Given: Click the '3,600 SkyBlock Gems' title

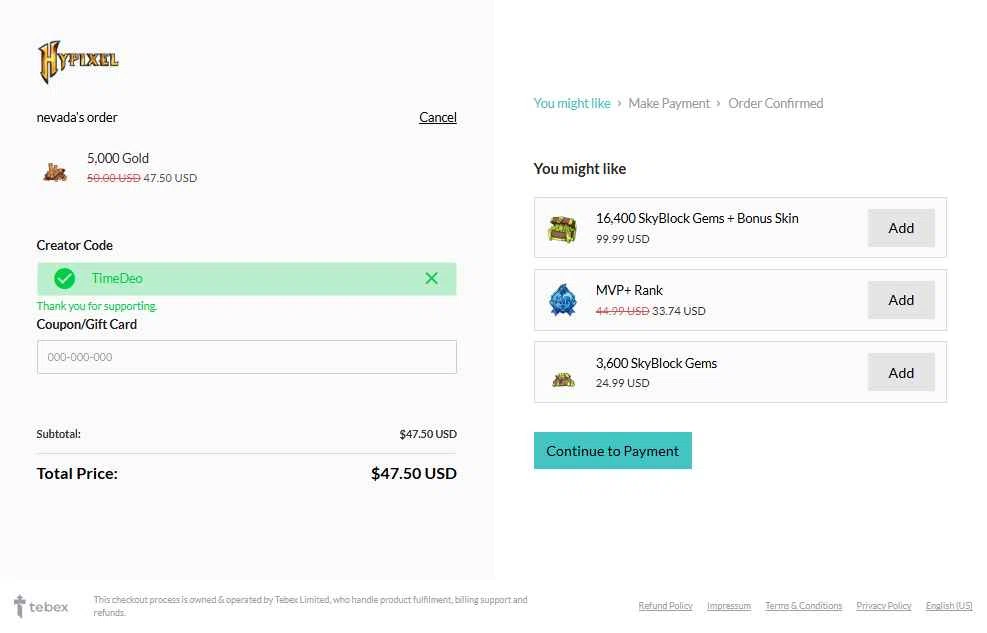Looking at the screenshot, I should click(656, 363).
